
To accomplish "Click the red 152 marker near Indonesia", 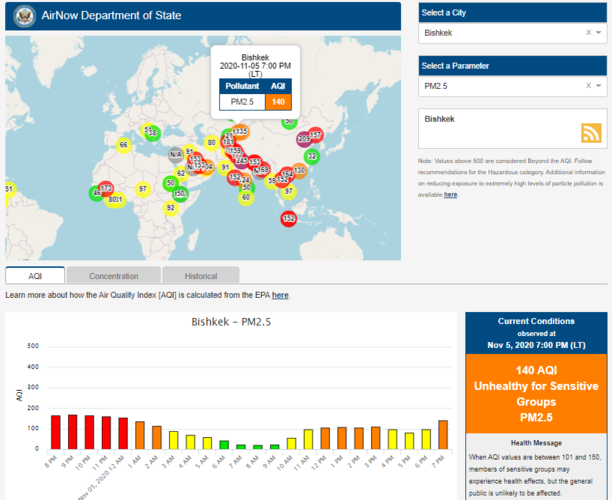I will coord(288,218).
